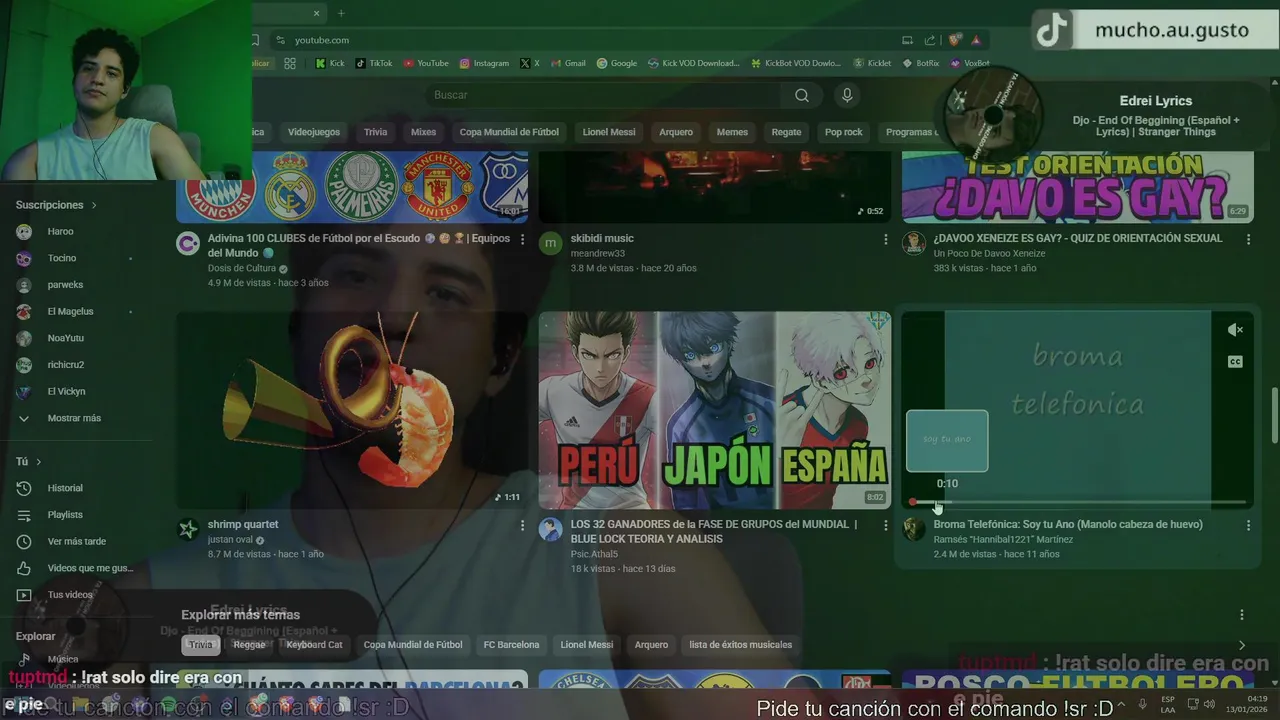
Task: Open Ramsés Hannibal1221 Martínez channel link
Action: [1003, 539]
